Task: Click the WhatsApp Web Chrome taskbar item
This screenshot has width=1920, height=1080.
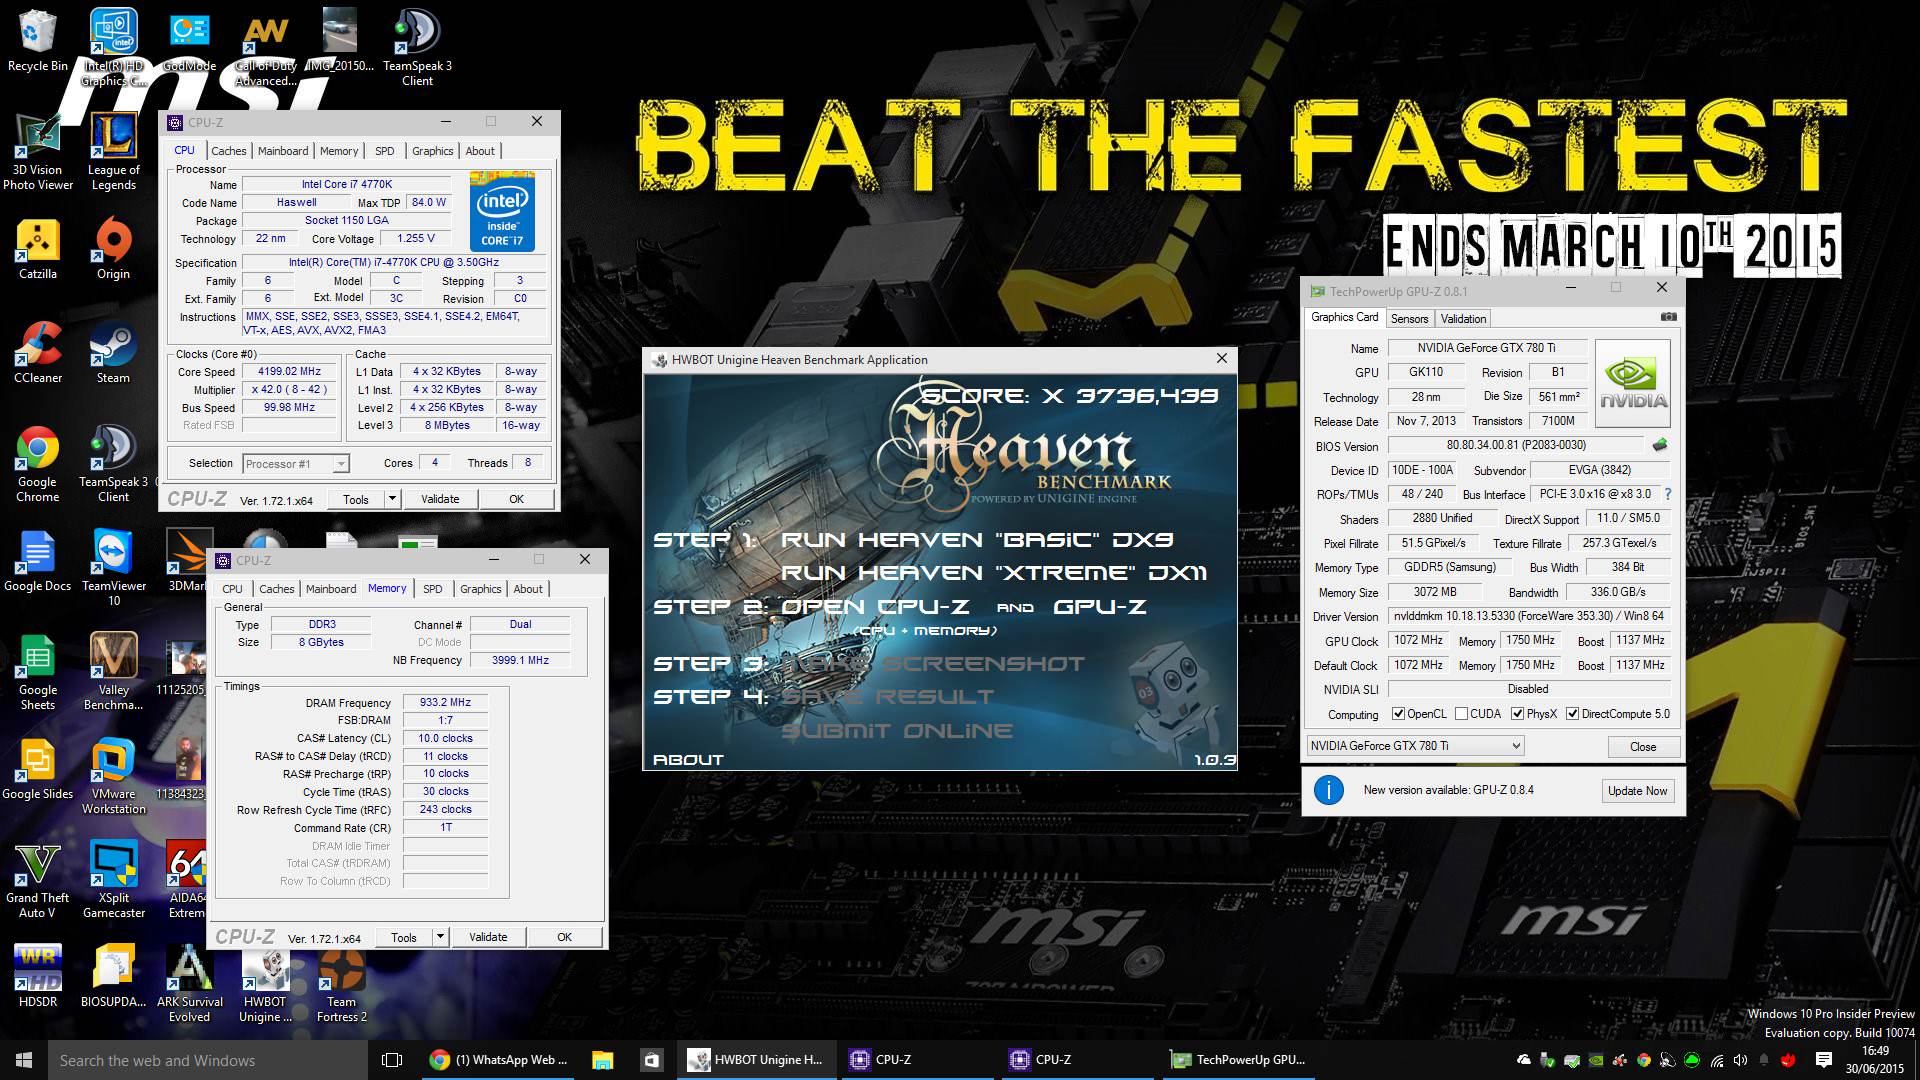Action: coord(498,1060)
